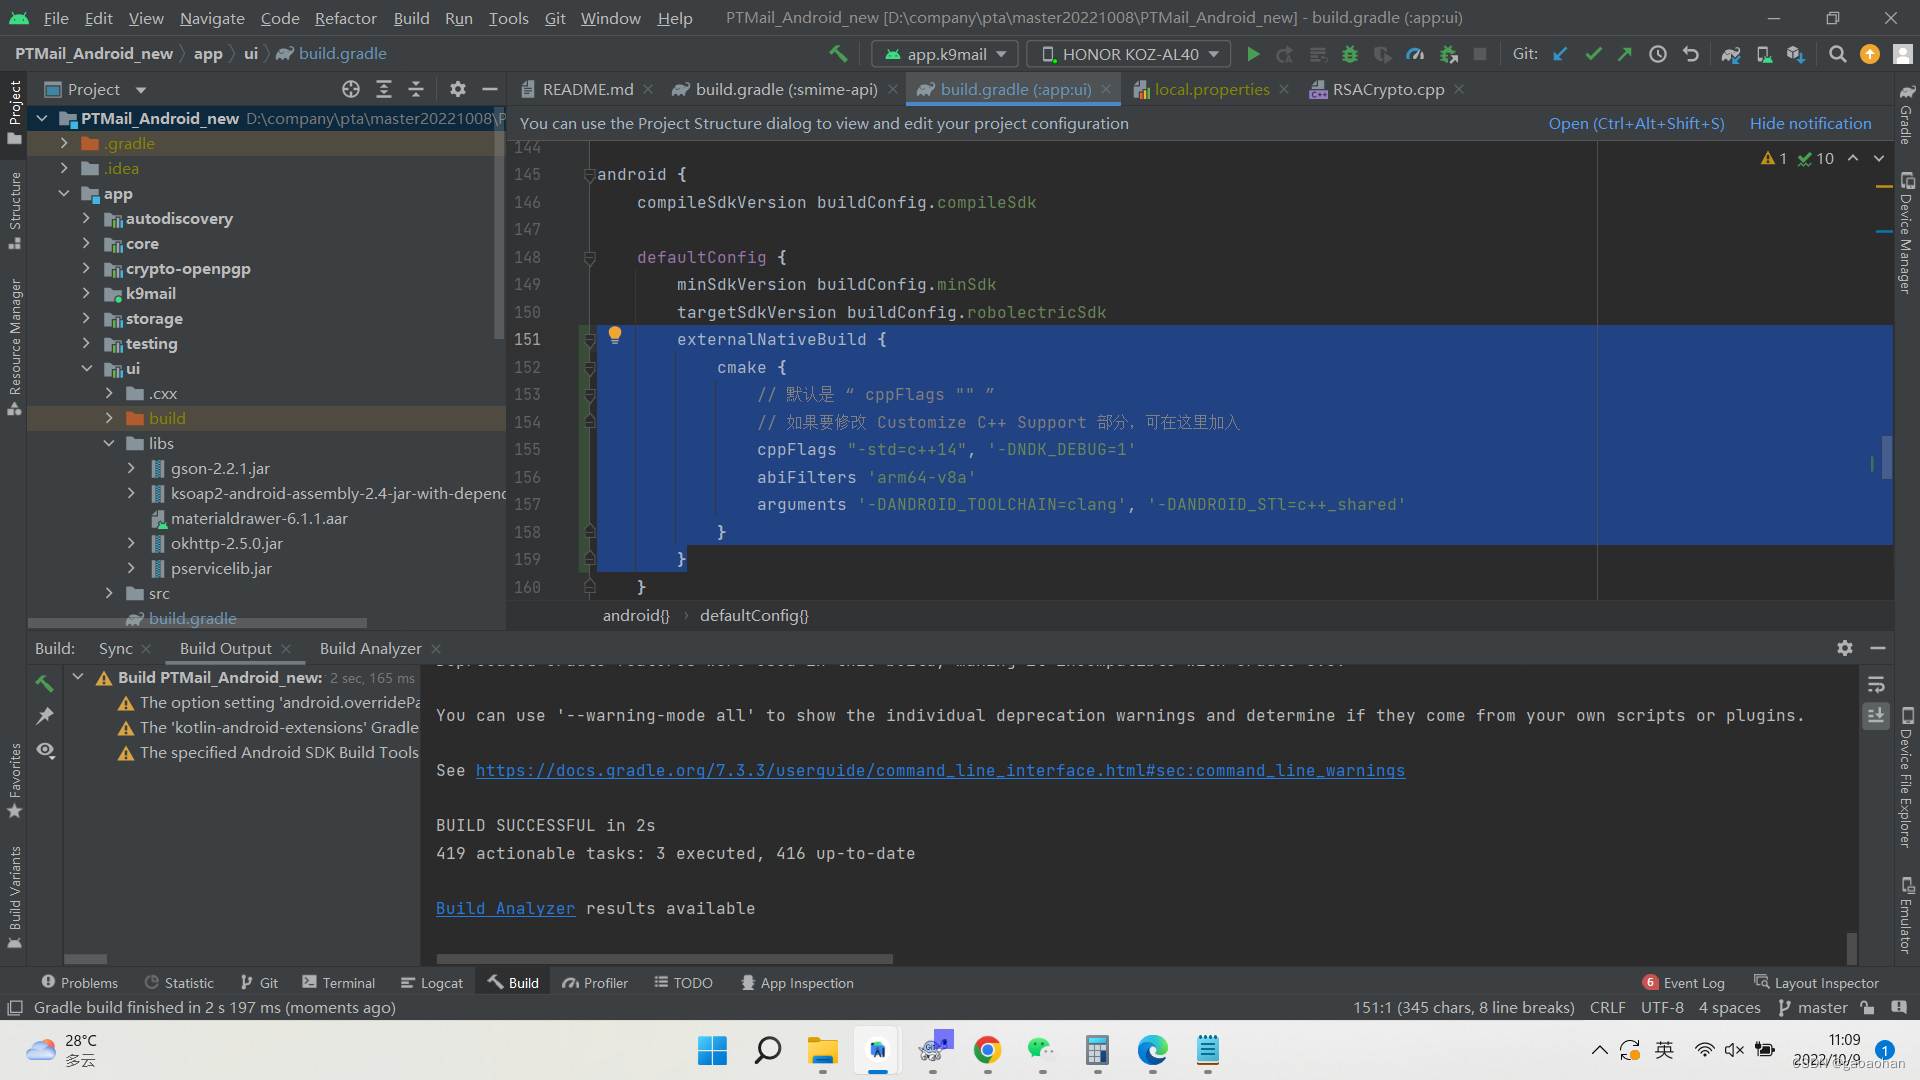Commit changes with the Git checkmark icon

coord(1592,54)
